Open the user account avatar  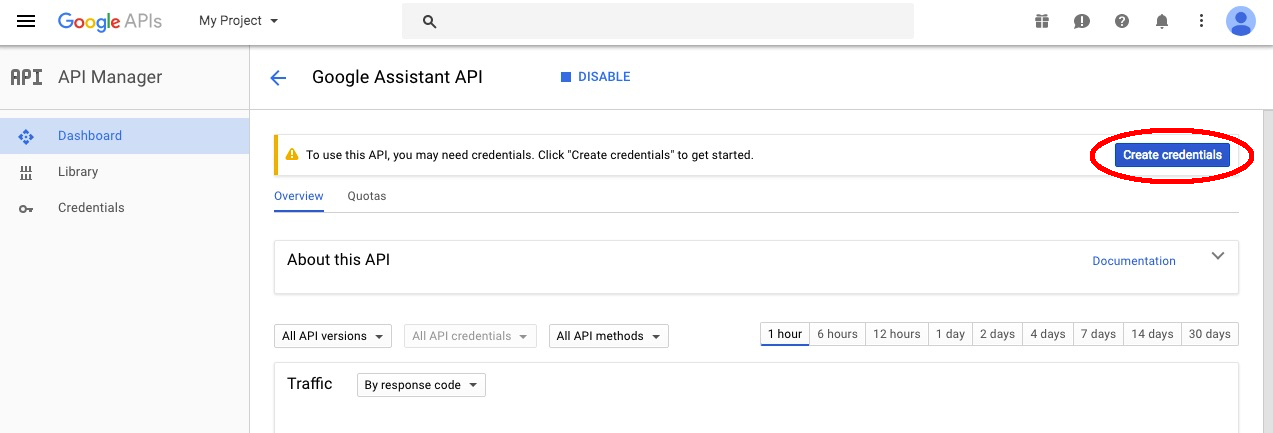click(x=1240, y=21)
